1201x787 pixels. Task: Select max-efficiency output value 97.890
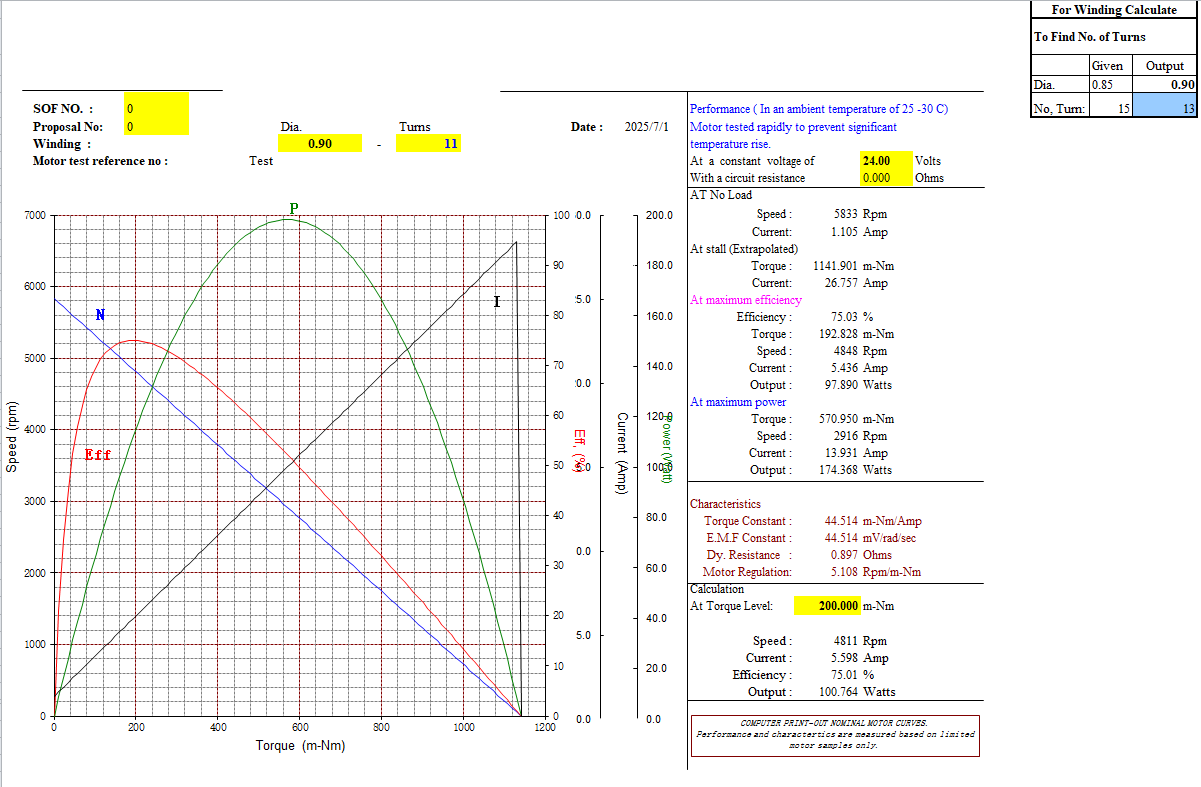pyautogui.click(x=842, y=385)
